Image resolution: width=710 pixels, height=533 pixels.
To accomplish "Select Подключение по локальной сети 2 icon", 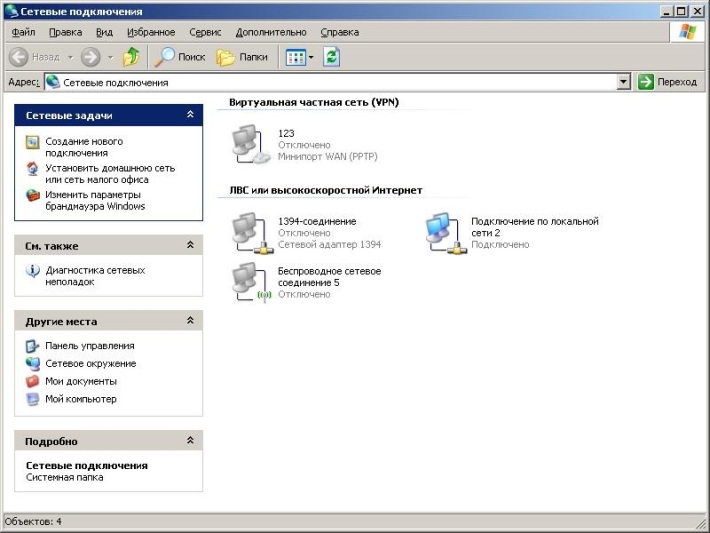I will pyautogui.click(x=446, y=232).
